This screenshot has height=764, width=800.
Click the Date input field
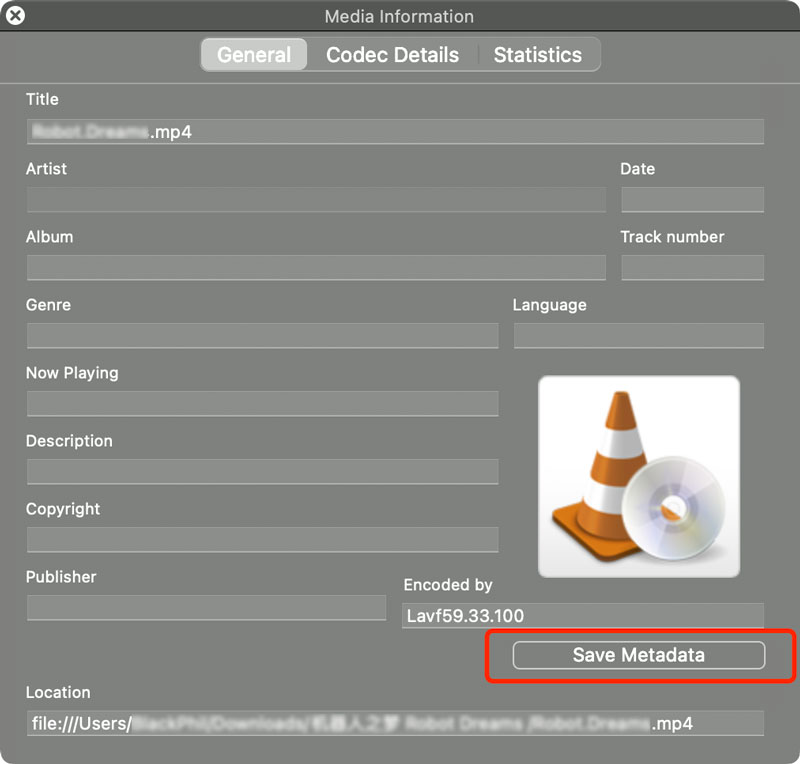(x=692, y=200)
